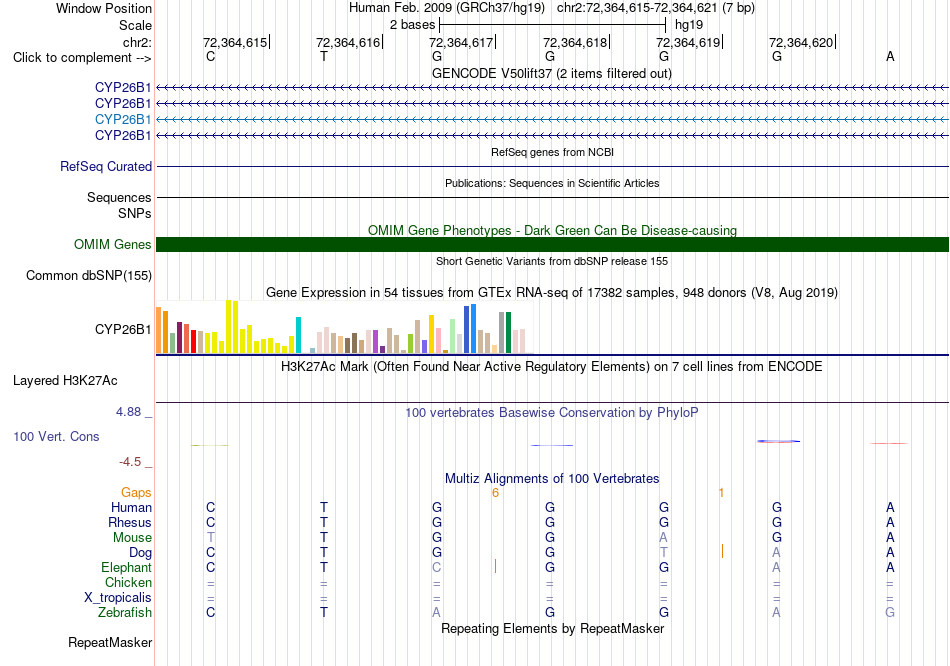The height and width of the screenshot is (666, 950).
Task: Click the cyan bar in GTEx chart
Action: point(298,335)
